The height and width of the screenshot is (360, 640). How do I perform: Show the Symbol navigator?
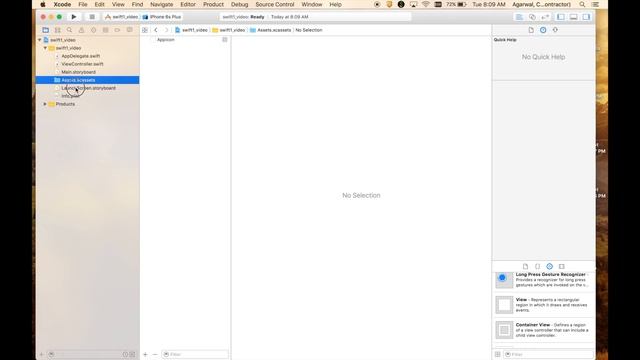[x=58, y=30]
